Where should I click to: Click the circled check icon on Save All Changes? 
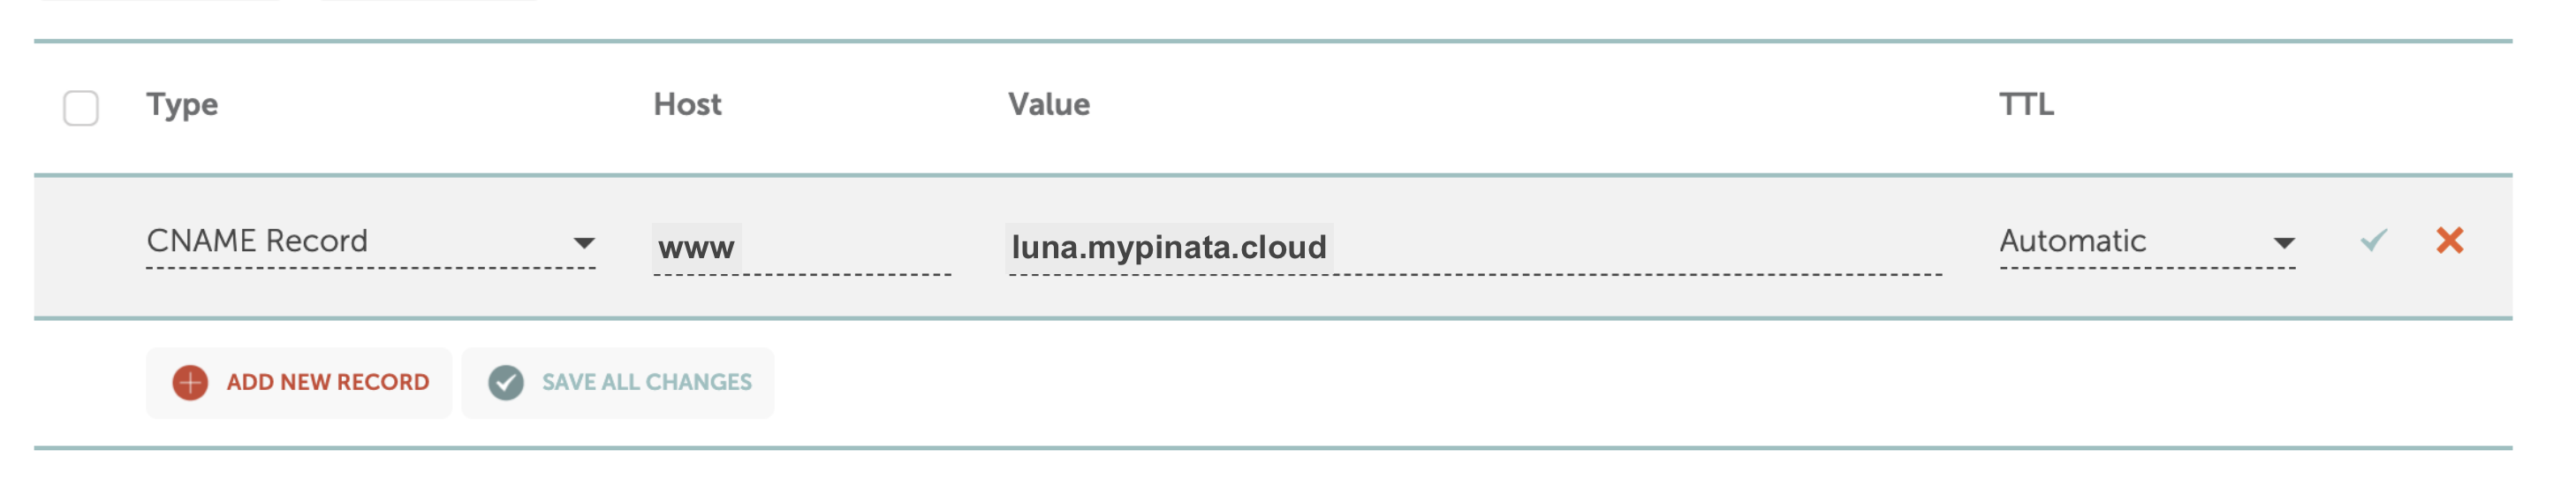point(506,382)
